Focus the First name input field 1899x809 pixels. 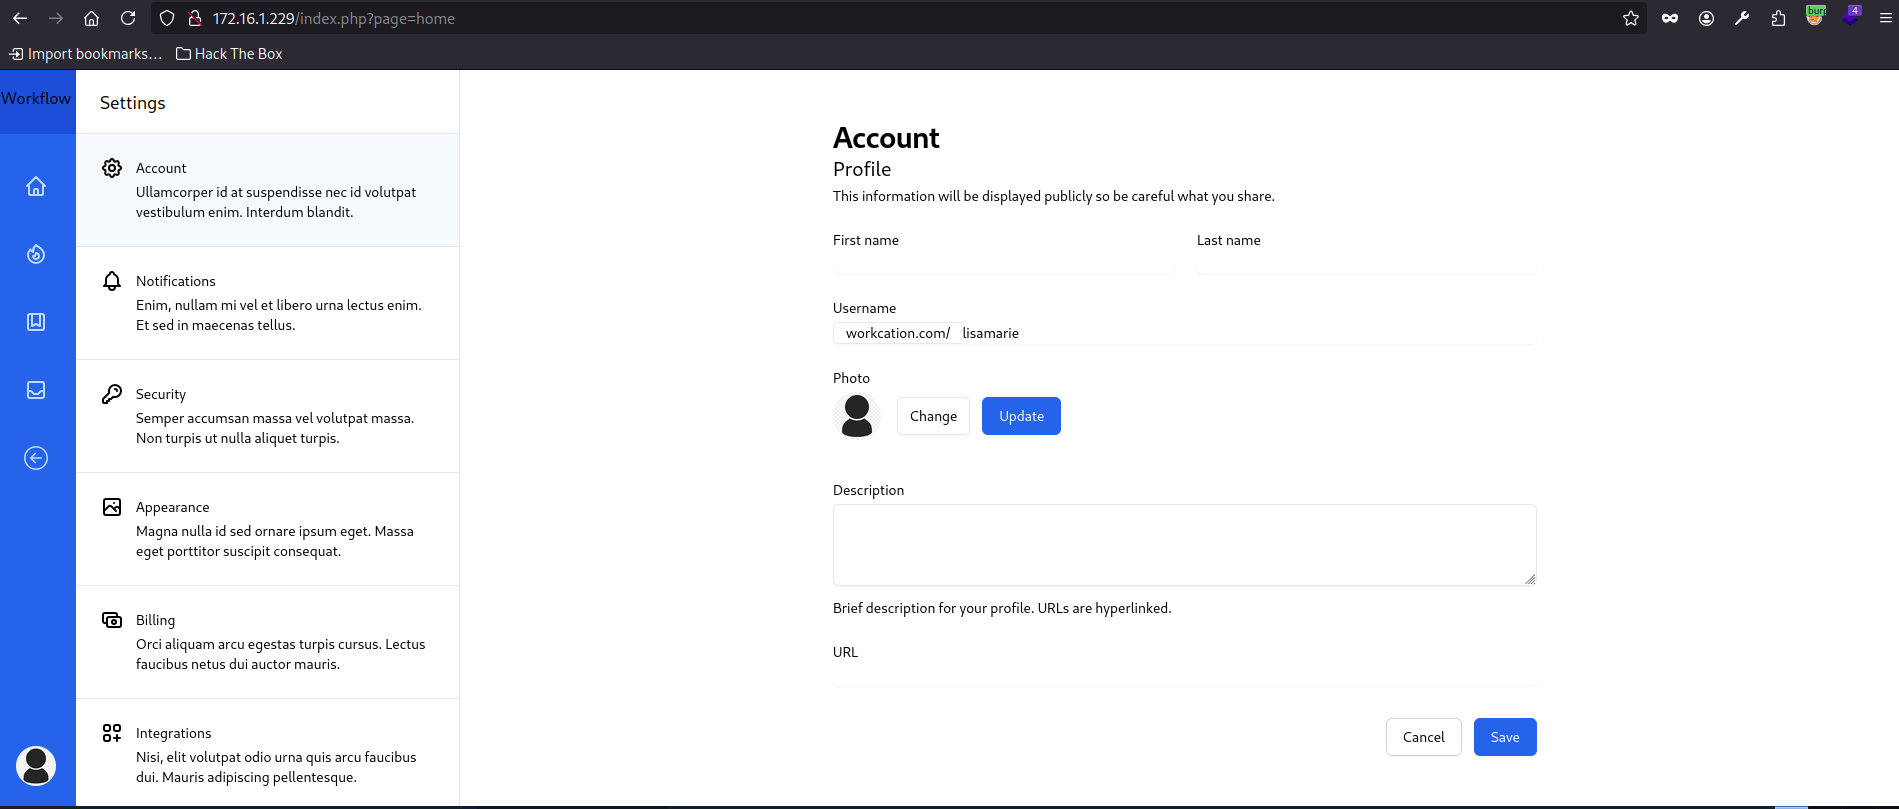1002,264
